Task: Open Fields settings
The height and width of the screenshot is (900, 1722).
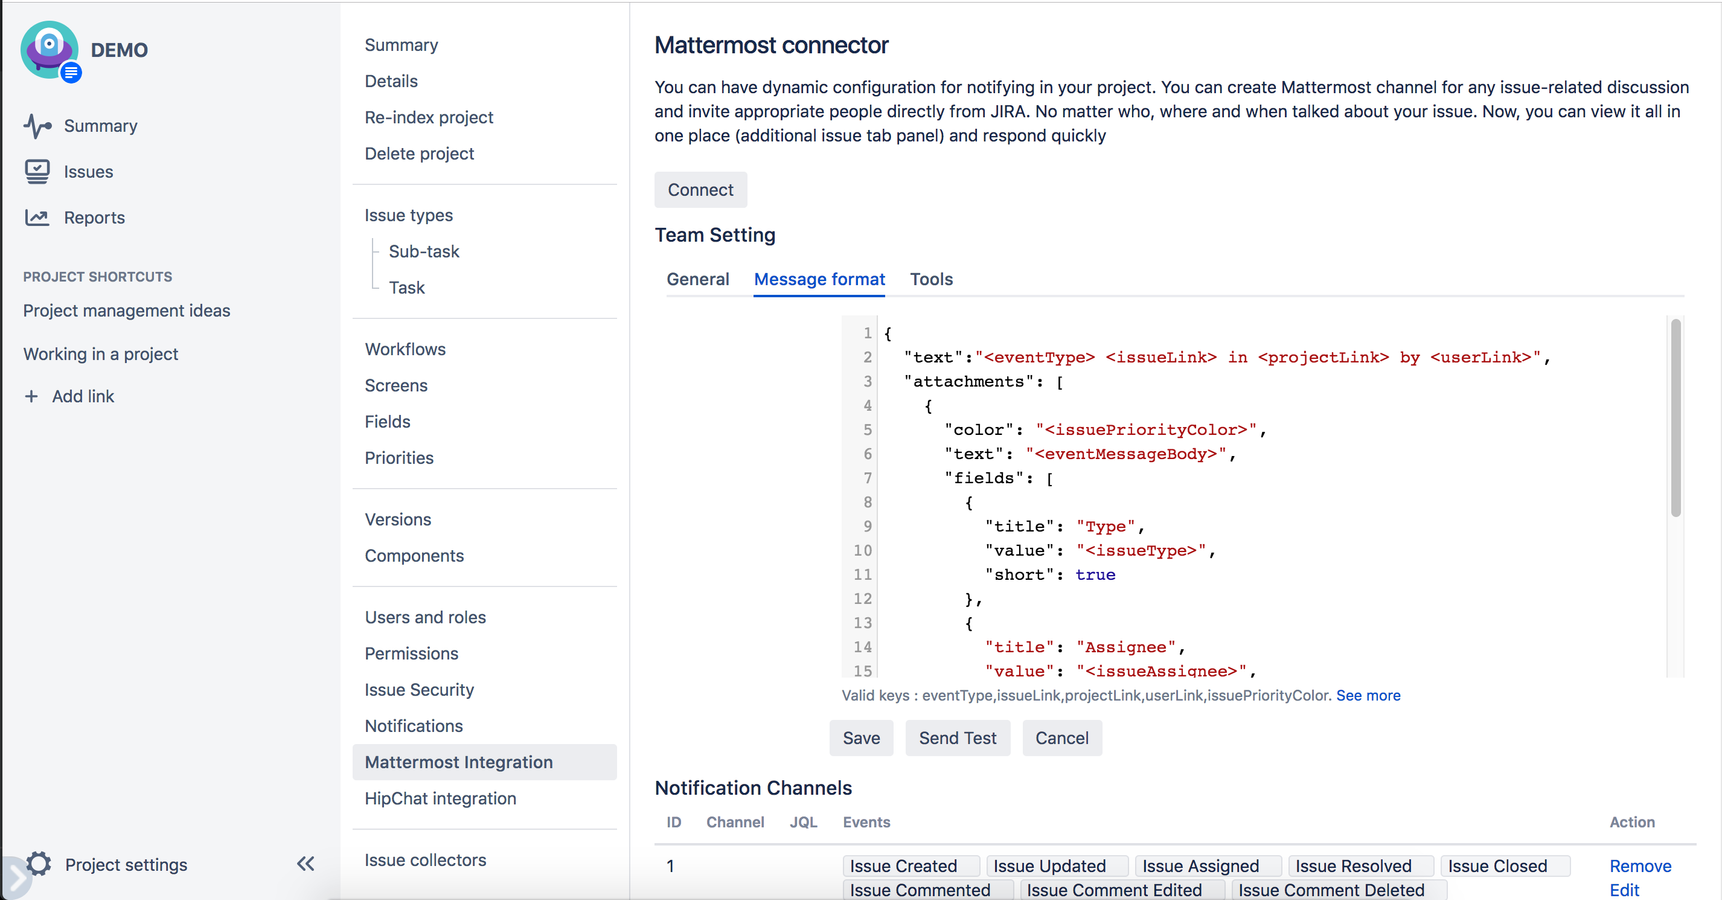Action: click(387, 421)
